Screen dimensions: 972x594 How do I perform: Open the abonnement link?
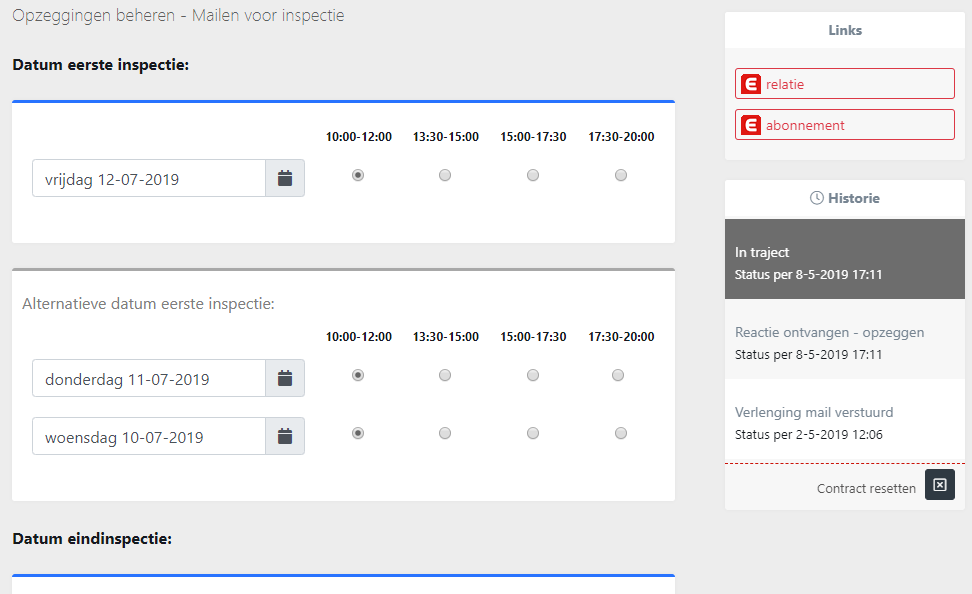845,125
